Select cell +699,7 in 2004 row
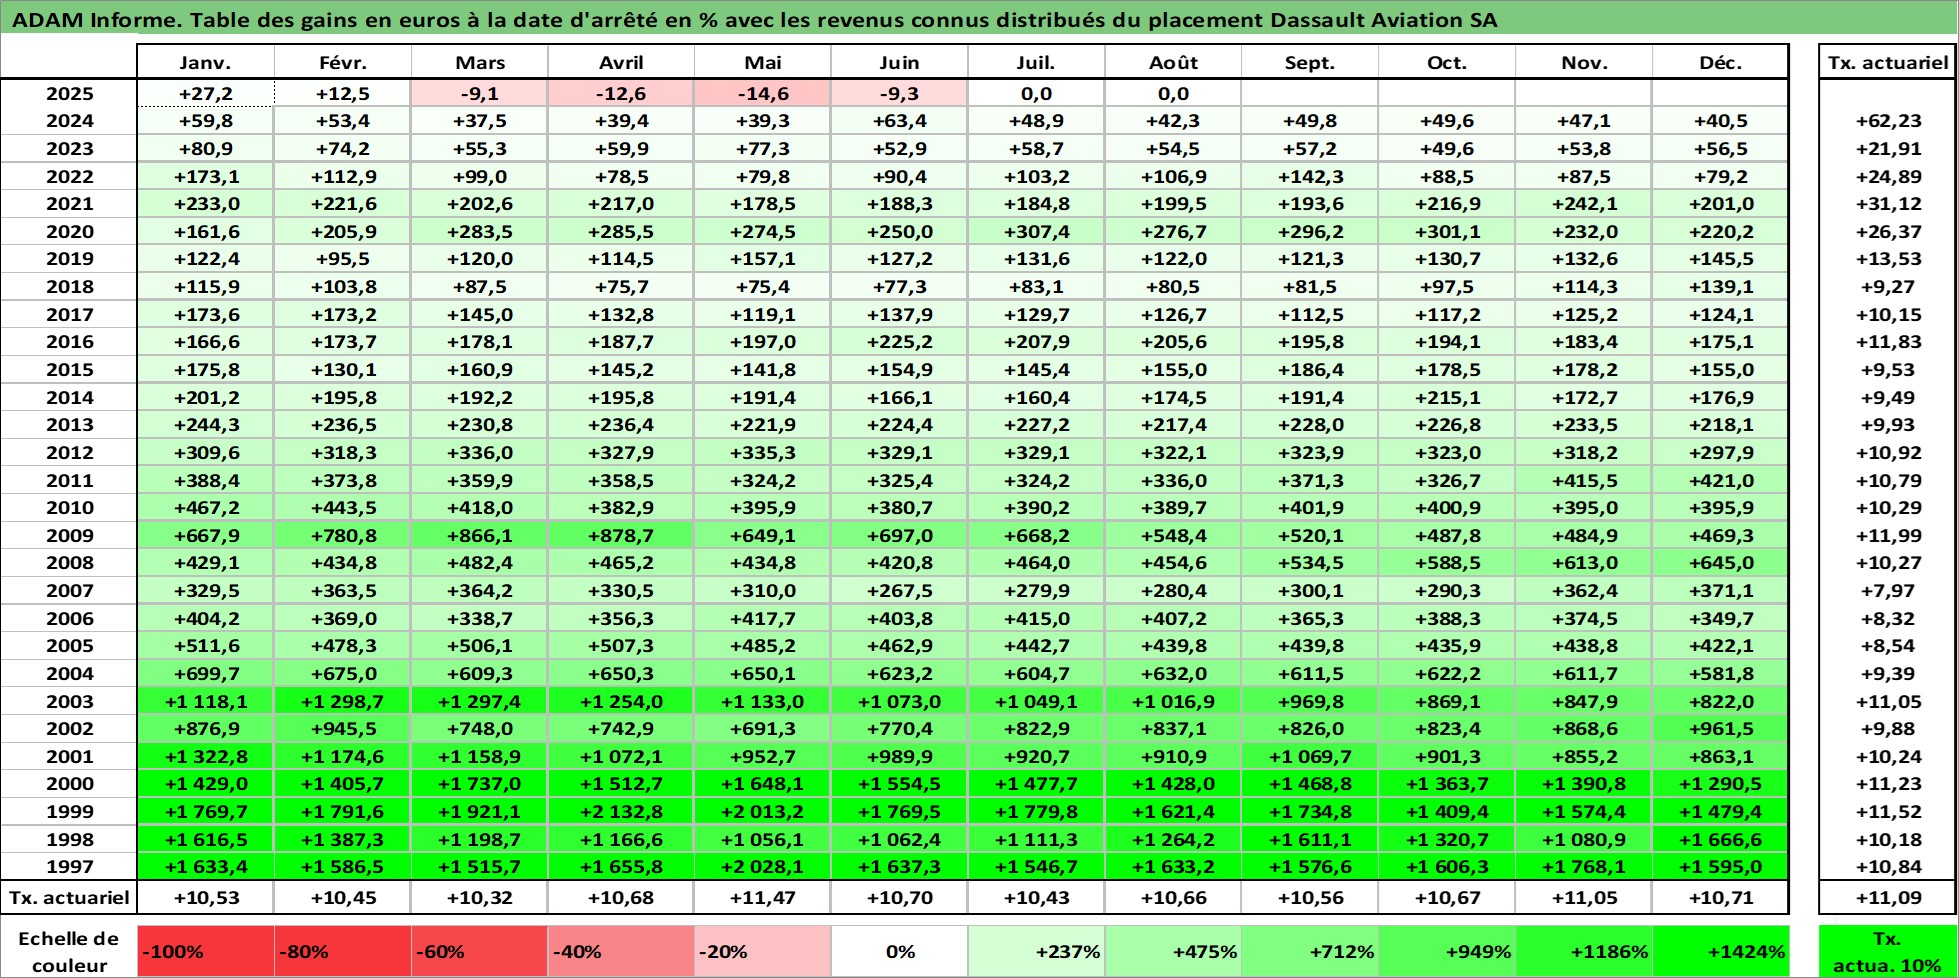Screen dimensions: 1959x978 coord(205,674)
